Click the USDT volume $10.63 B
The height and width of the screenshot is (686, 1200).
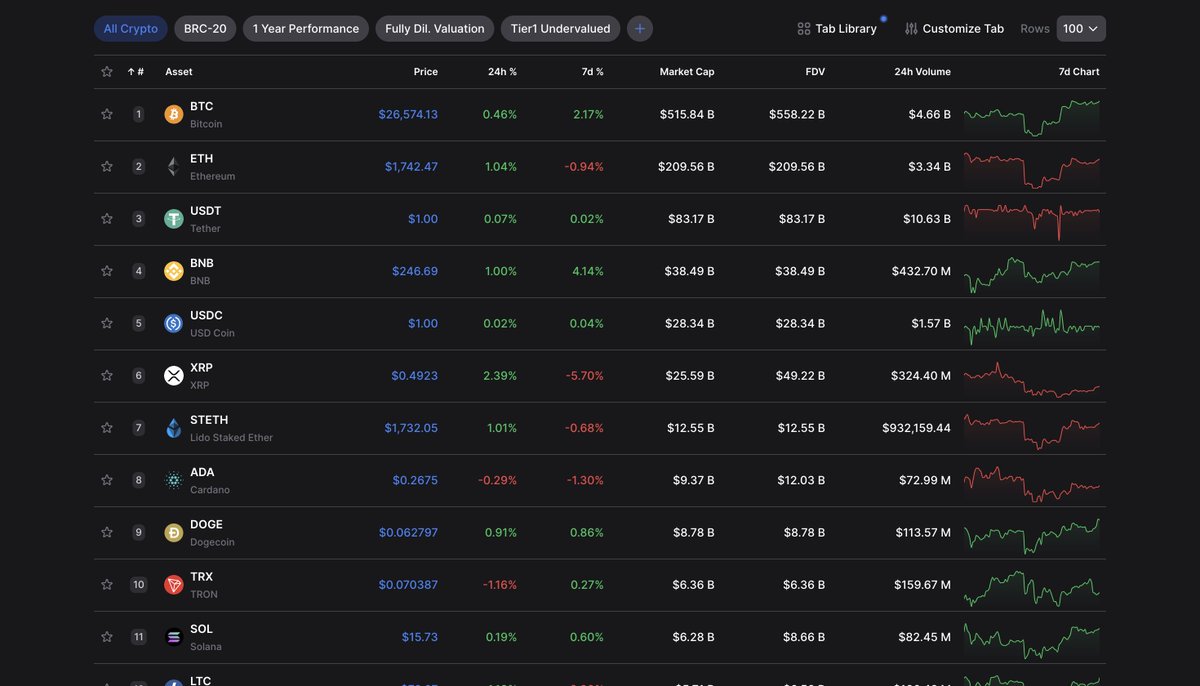[x=927, y=219]
